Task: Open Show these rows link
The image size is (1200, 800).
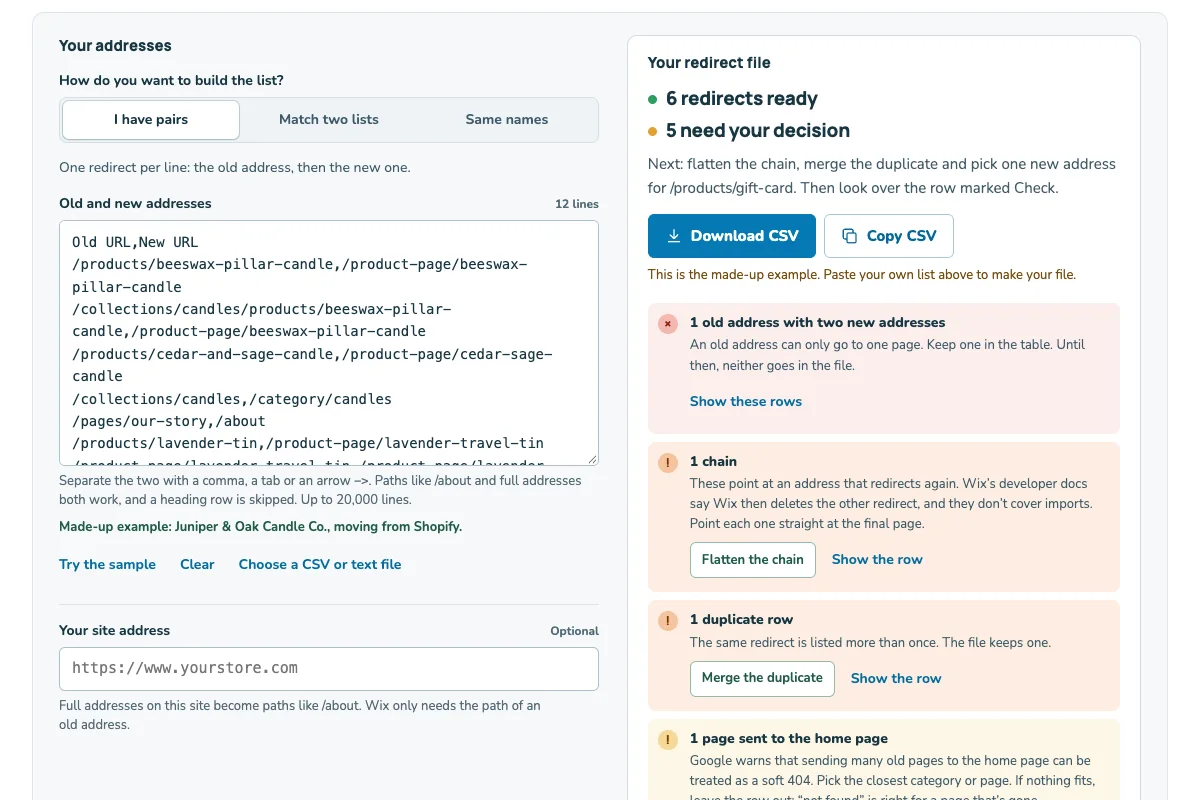Action: click(x=746, y=401)
